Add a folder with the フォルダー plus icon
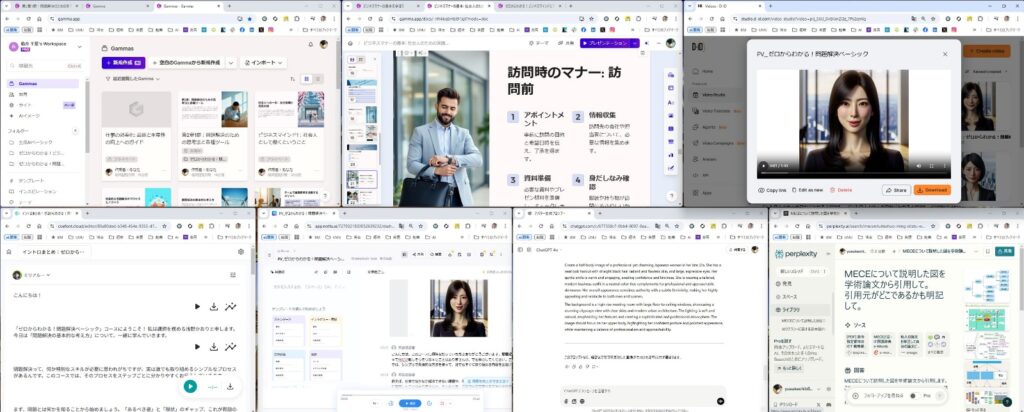Viewport: 1024px width, 412px height. (74, 131)
